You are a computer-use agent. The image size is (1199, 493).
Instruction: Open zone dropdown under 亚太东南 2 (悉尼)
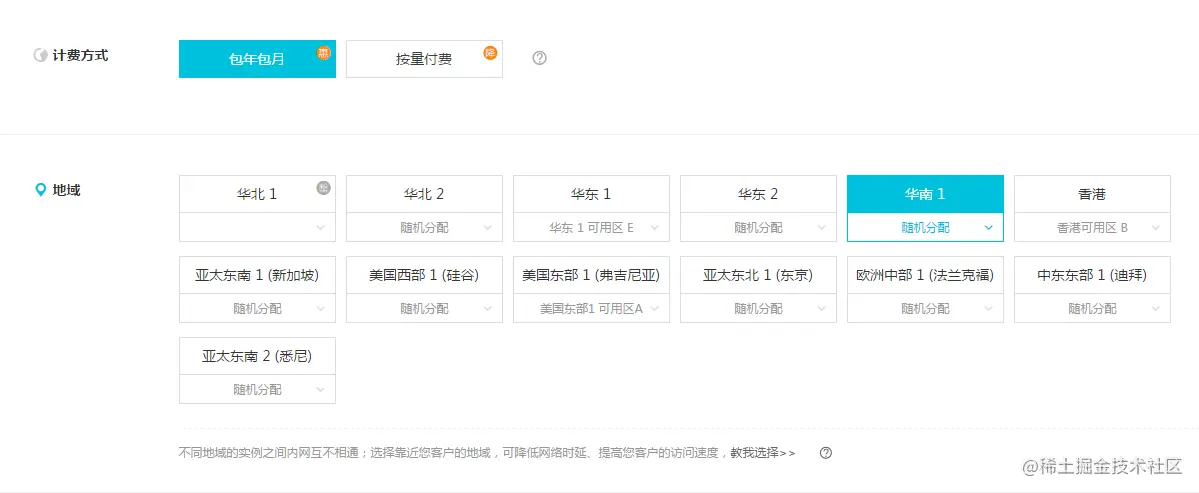tap(257, 389)
